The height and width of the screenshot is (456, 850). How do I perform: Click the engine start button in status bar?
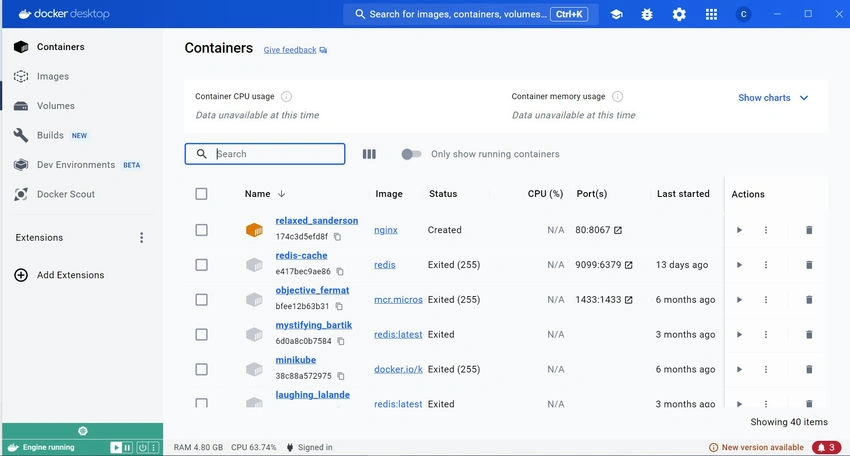coord(115,447)
